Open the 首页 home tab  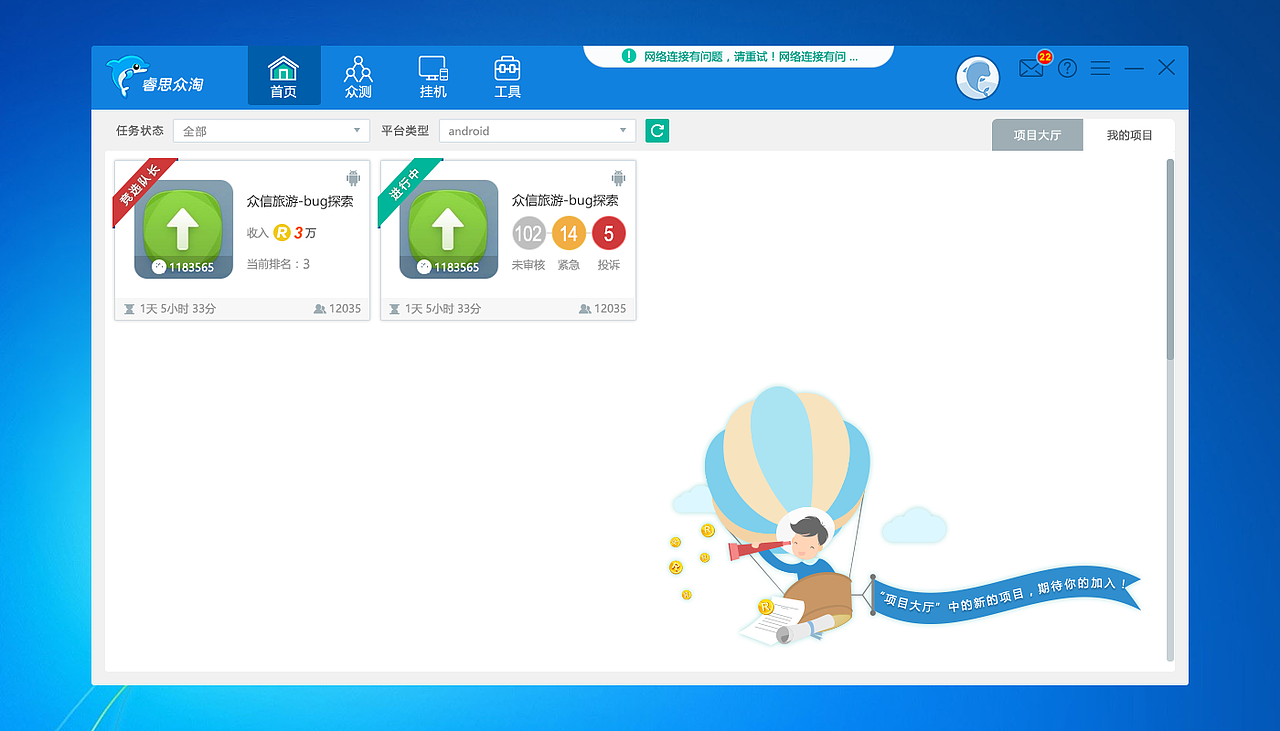click(x=284, y=76)
